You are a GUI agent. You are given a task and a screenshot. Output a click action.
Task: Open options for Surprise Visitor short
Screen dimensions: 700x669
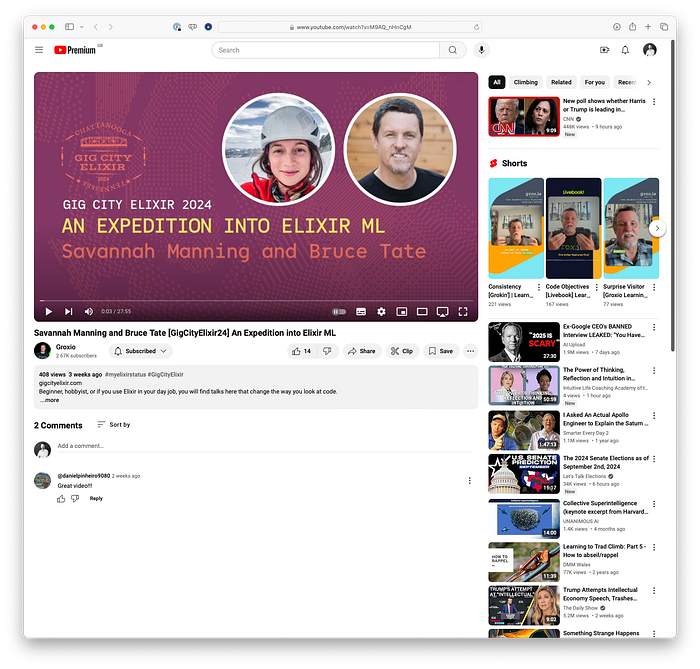[654, 287]
